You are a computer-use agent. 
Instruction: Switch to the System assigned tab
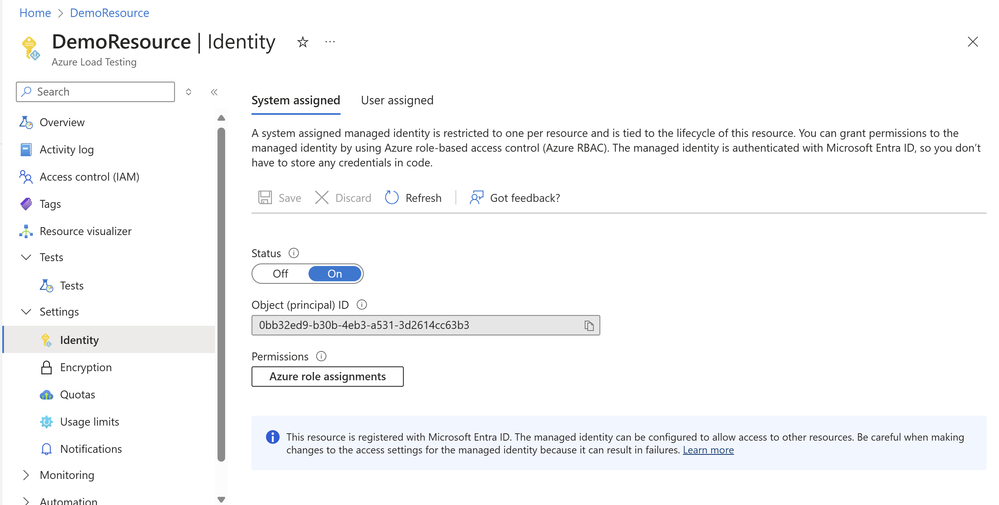click(x=296, y=100)
